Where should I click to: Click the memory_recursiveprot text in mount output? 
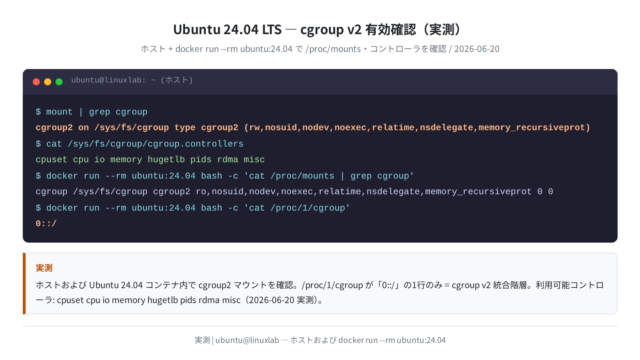(532, 127)
